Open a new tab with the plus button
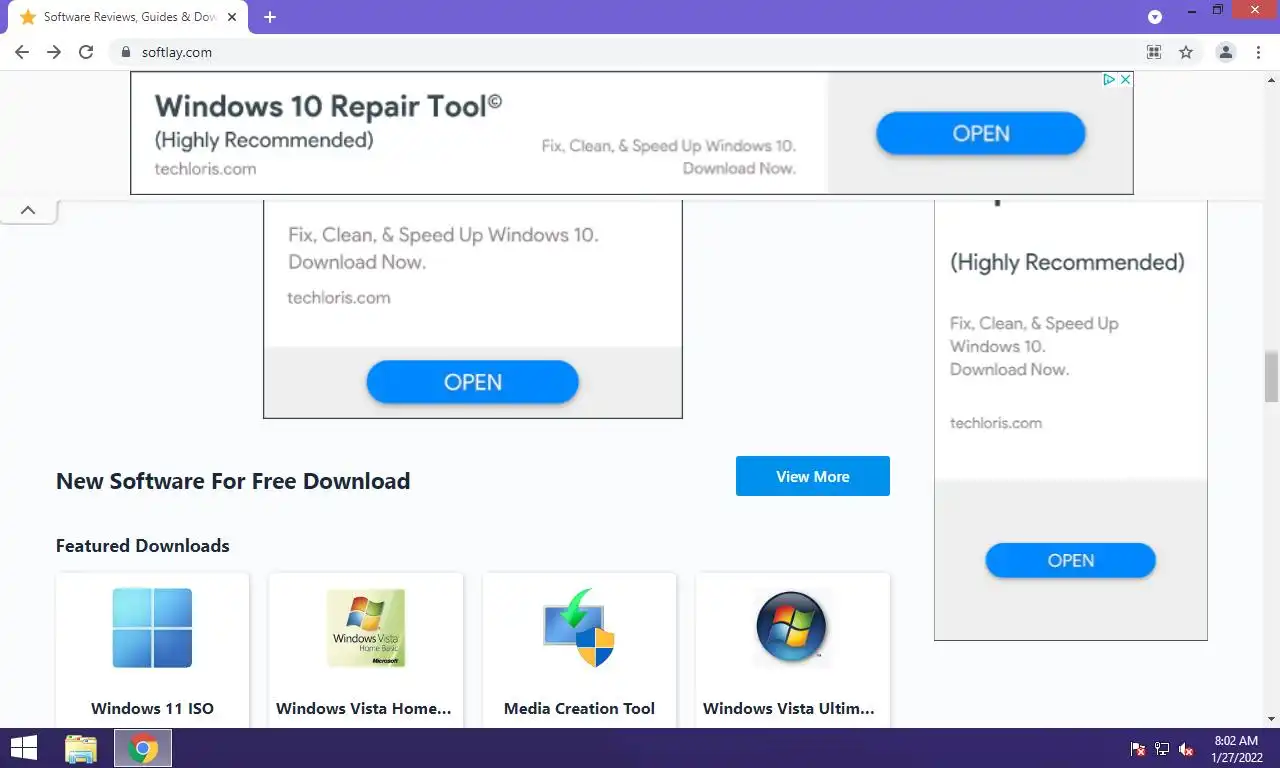This screenshot has height=768, width=1280. 270,17
